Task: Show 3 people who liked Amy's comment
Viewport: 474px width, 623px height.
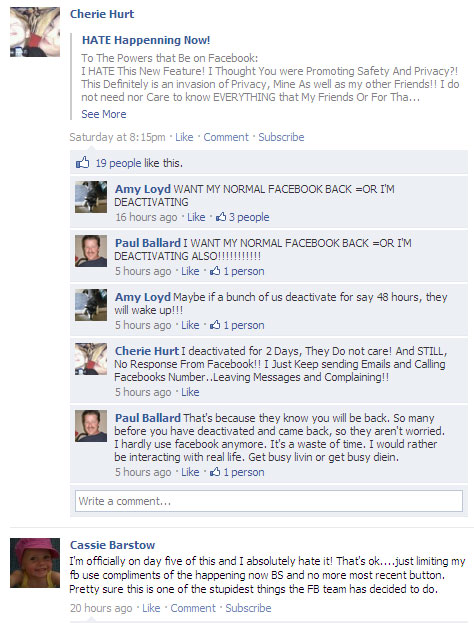Action: 249,217
